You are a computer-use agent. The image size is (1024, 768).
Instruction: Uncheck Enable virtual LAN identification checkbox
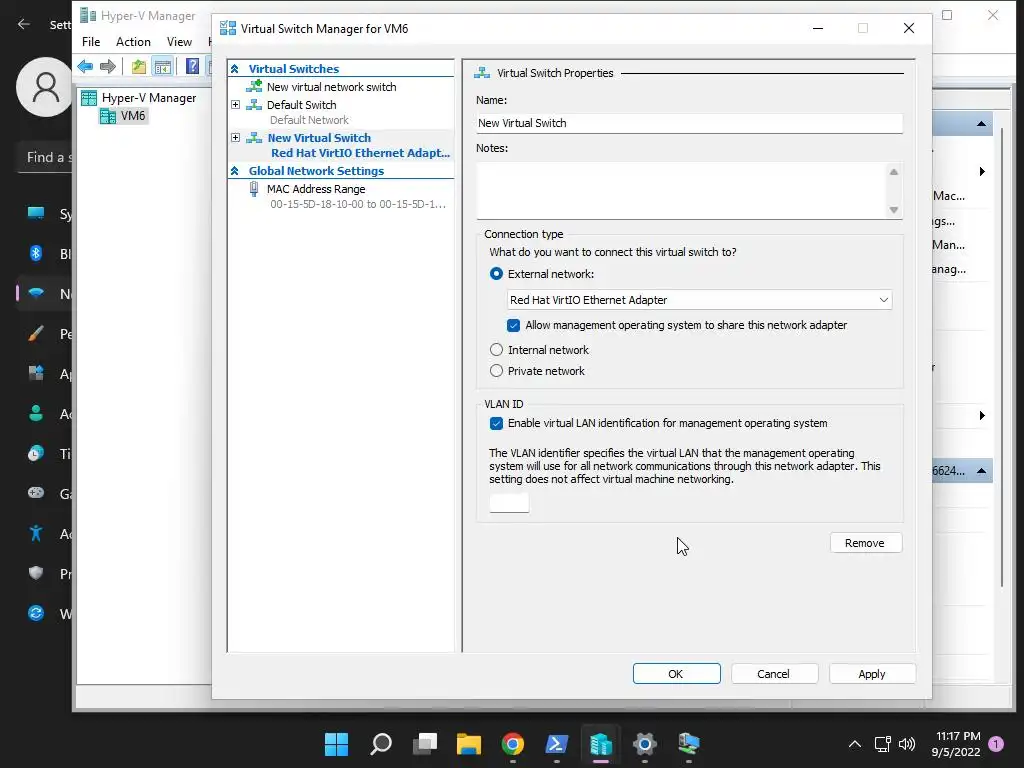click(x=496, y=423)
